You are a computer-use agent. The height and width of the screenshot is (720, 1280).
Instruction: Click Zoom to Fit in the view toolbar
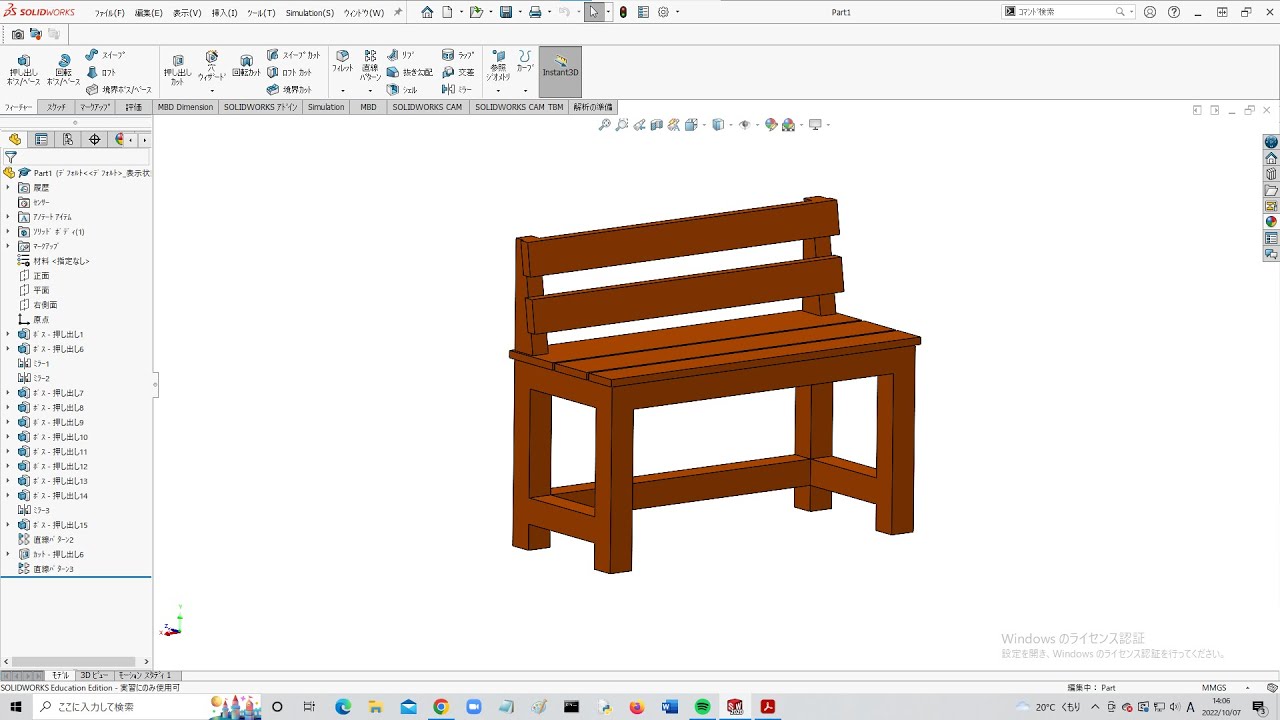pos(604,125)
